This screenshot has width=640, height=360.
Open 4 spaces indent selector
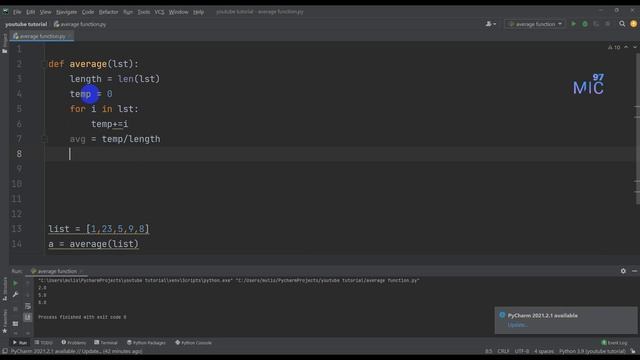click(x=544, y=351)
